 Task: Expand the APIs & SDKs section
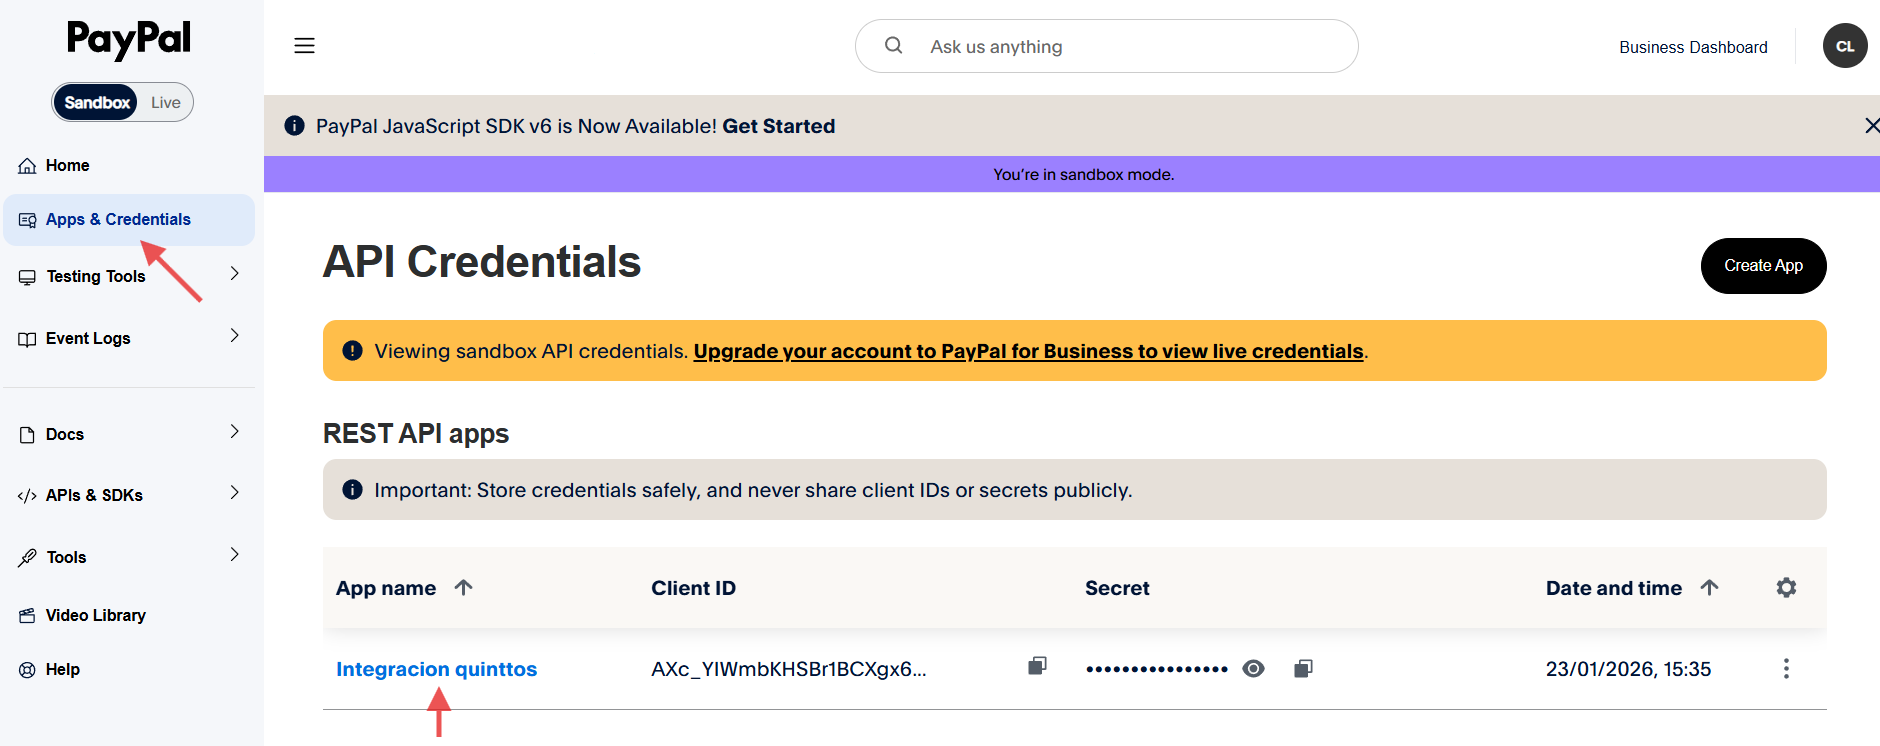coord(234,493)
